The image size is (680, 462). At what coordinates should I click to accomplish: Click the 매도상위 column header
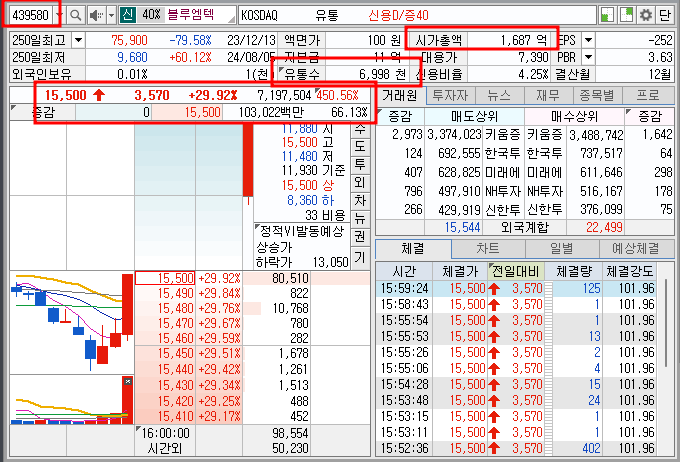click(474, 116)
